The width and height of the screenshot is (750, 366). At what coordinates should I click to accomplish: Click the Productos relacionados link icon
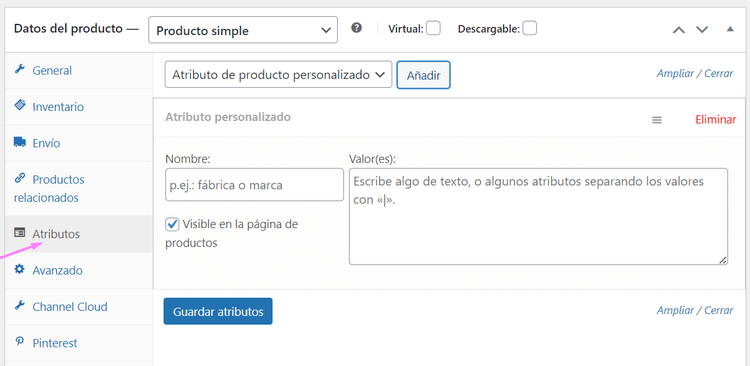20,178
